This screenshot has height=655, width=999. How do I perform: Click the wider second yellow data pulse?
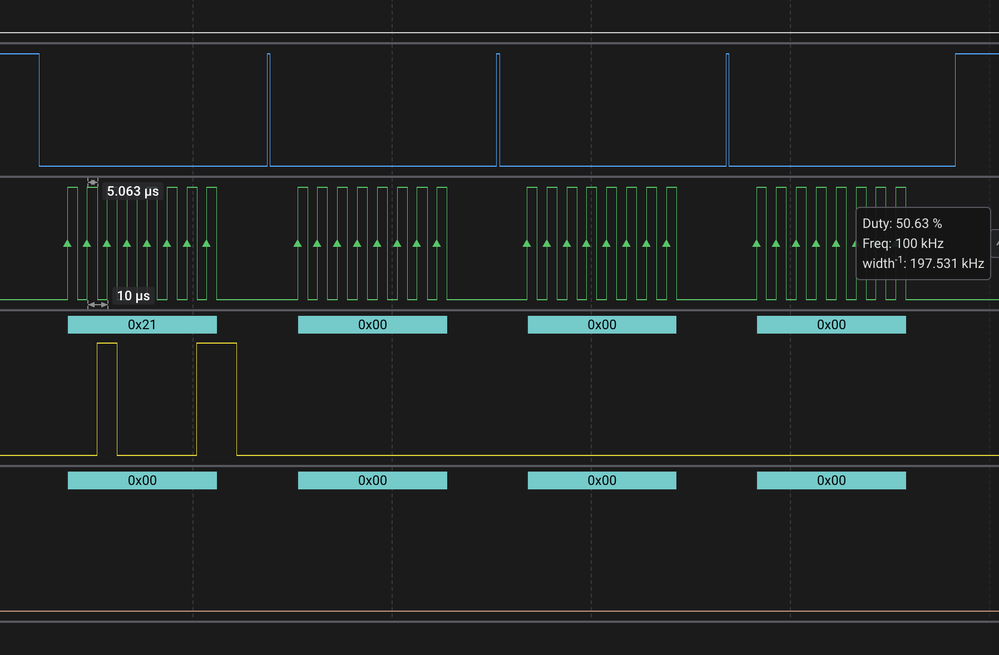point(217,399)
